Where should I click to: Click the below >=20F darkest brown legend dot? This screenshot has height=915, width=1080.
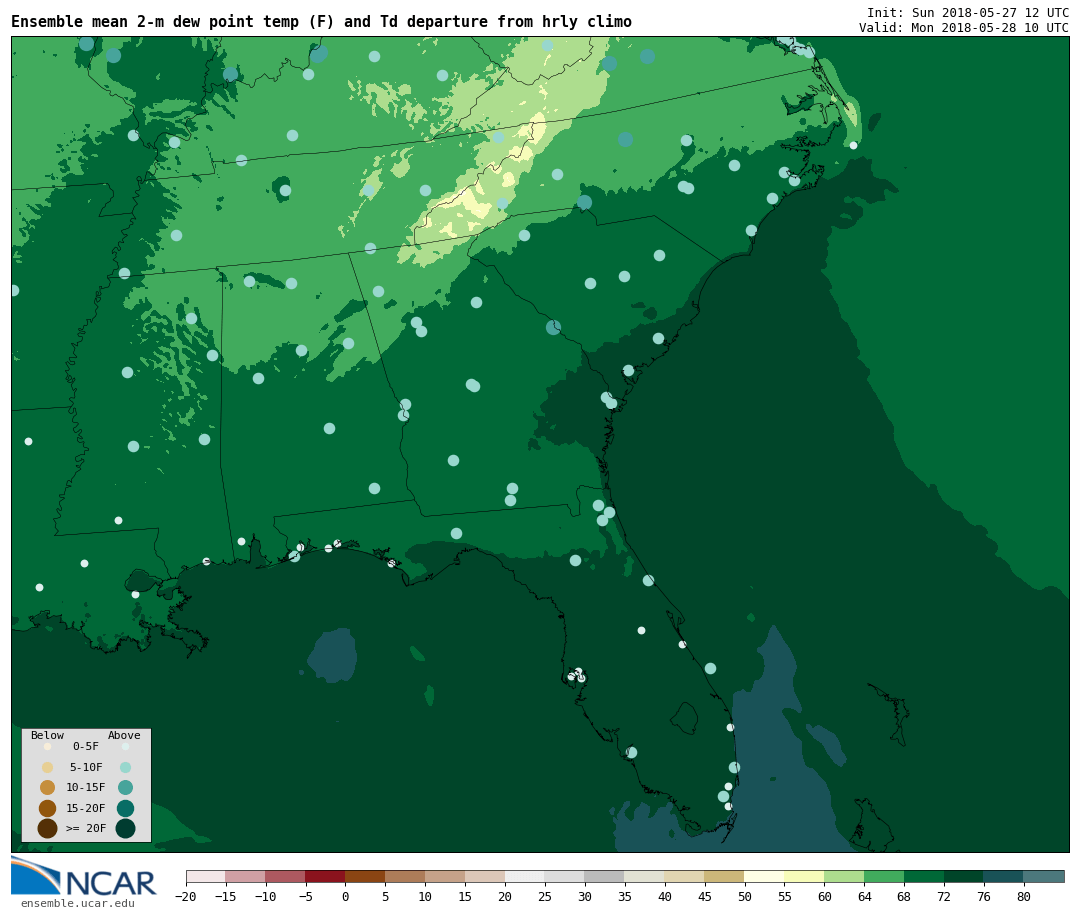pos(48,828)
